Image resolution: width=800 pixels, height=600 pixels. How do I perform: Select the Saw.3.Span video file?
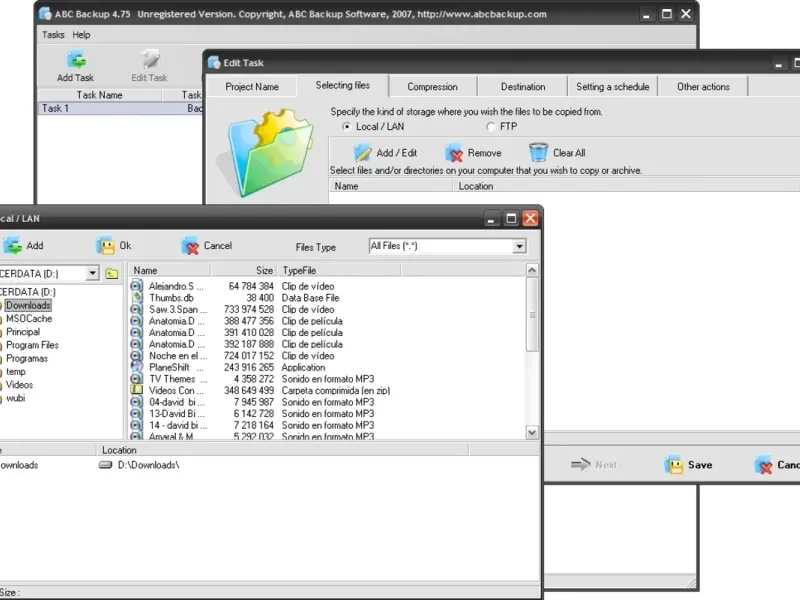[x=178, y=309]
